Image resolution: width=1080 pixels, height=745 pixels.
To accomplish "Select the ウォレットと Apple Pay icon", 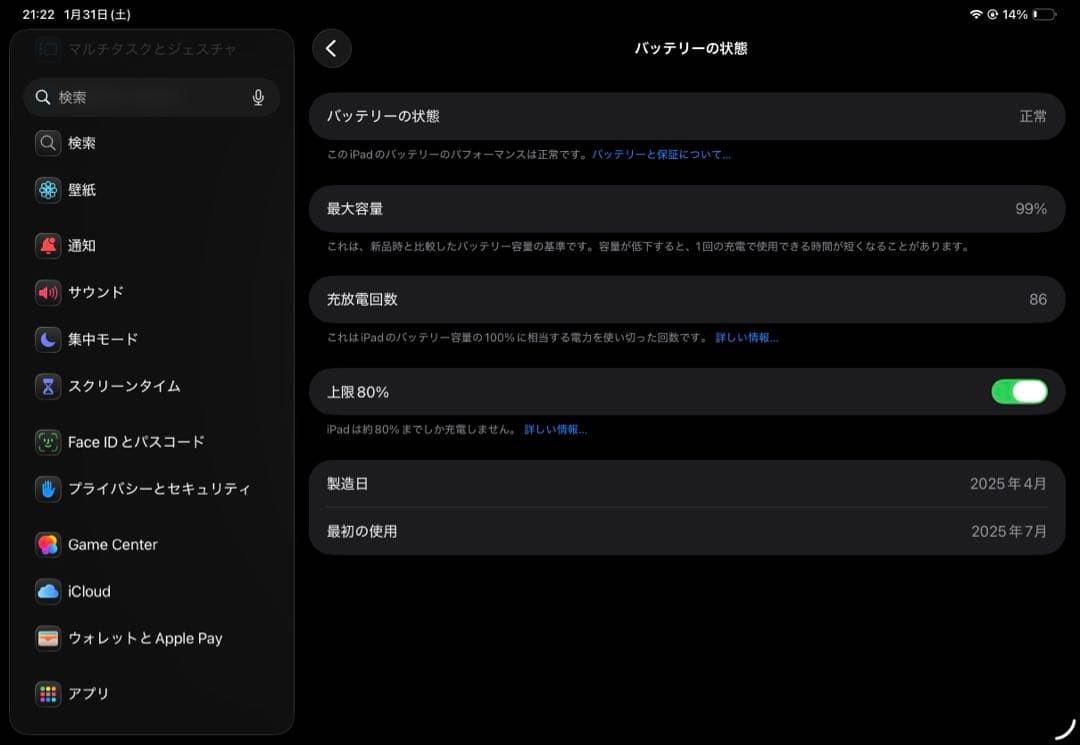I will [48, 638].
